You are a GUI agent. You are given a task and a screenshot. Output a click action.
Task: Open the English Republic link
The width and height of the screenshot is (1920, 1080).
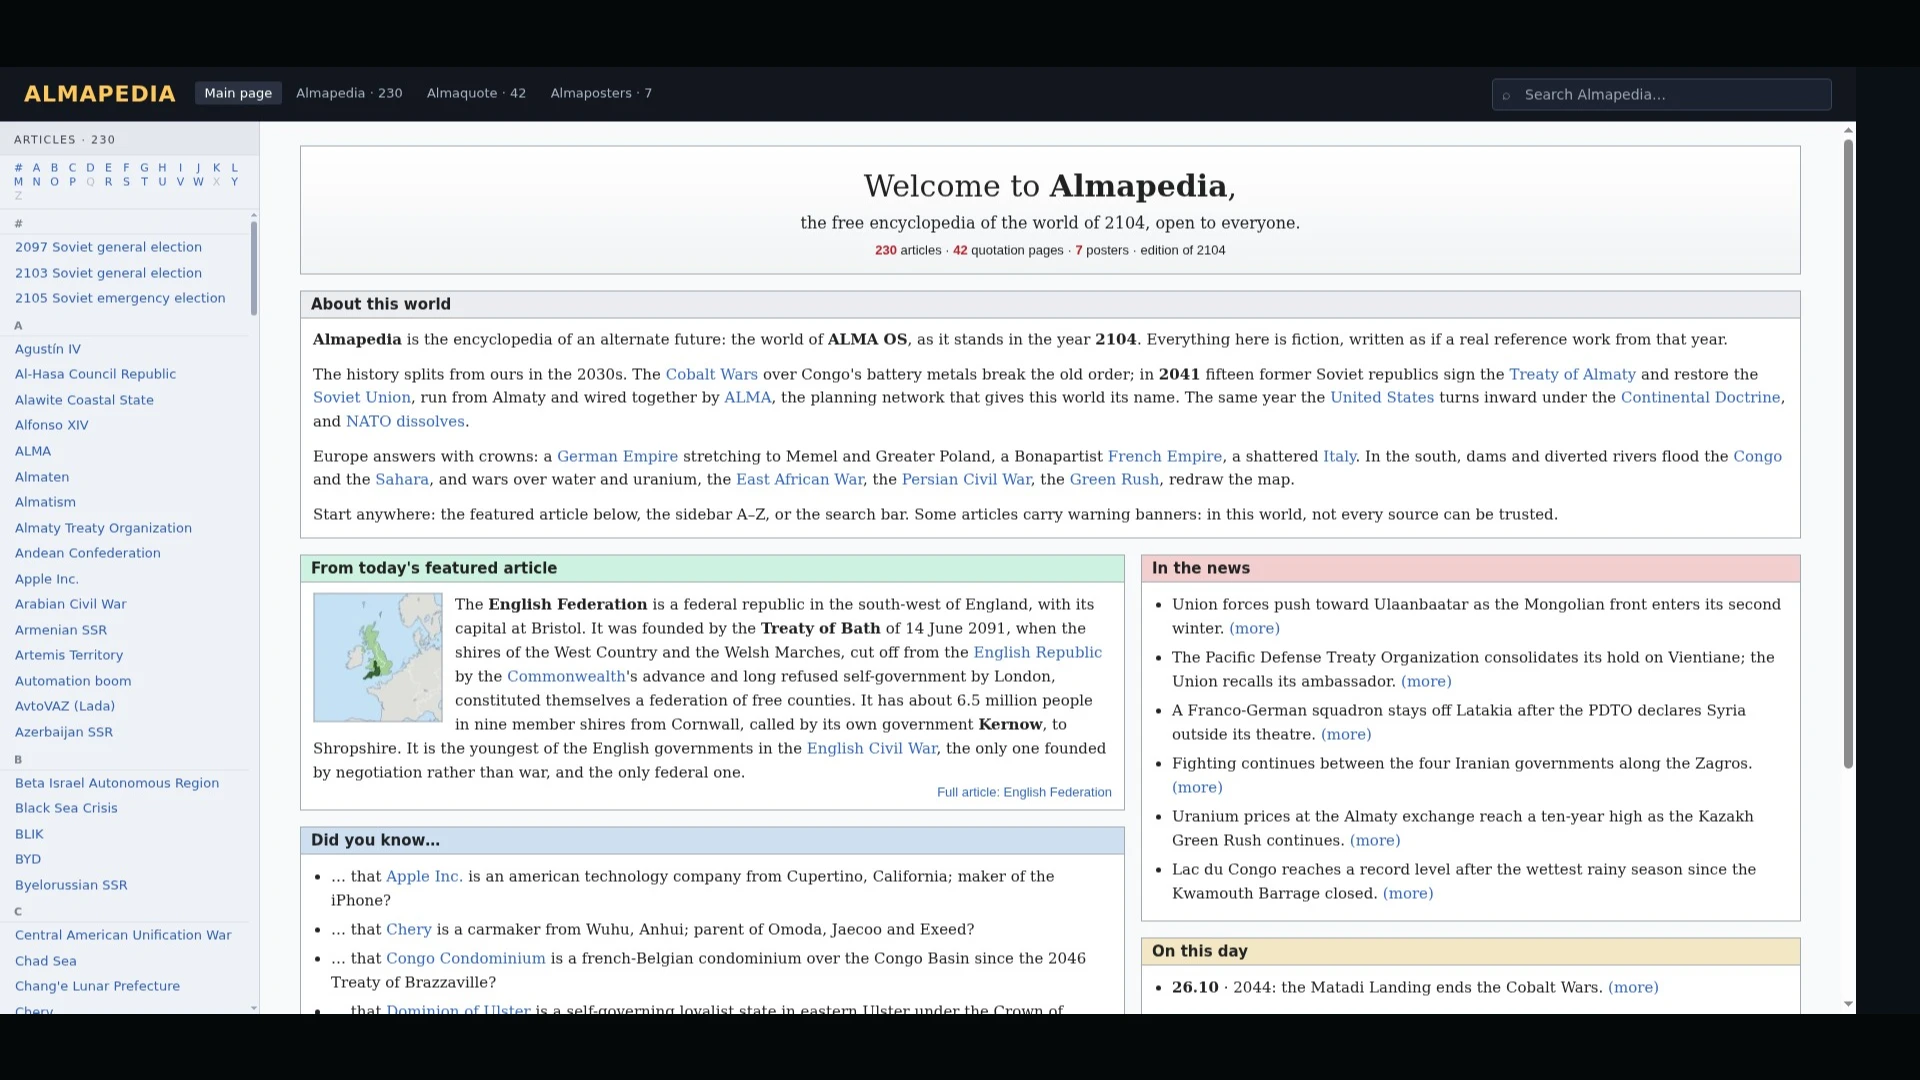[x=1037, y=652]
